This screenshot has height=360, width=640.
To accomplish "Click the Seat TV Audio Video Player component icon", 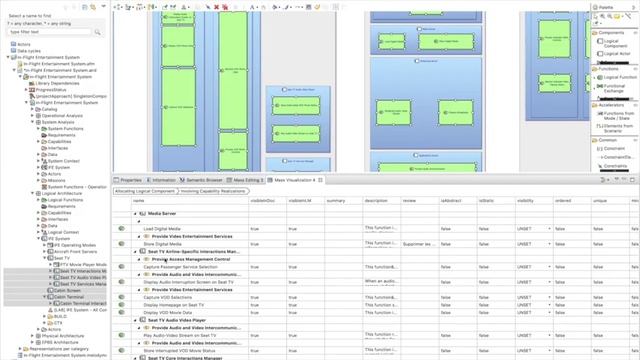I will [x=143, y=320].
